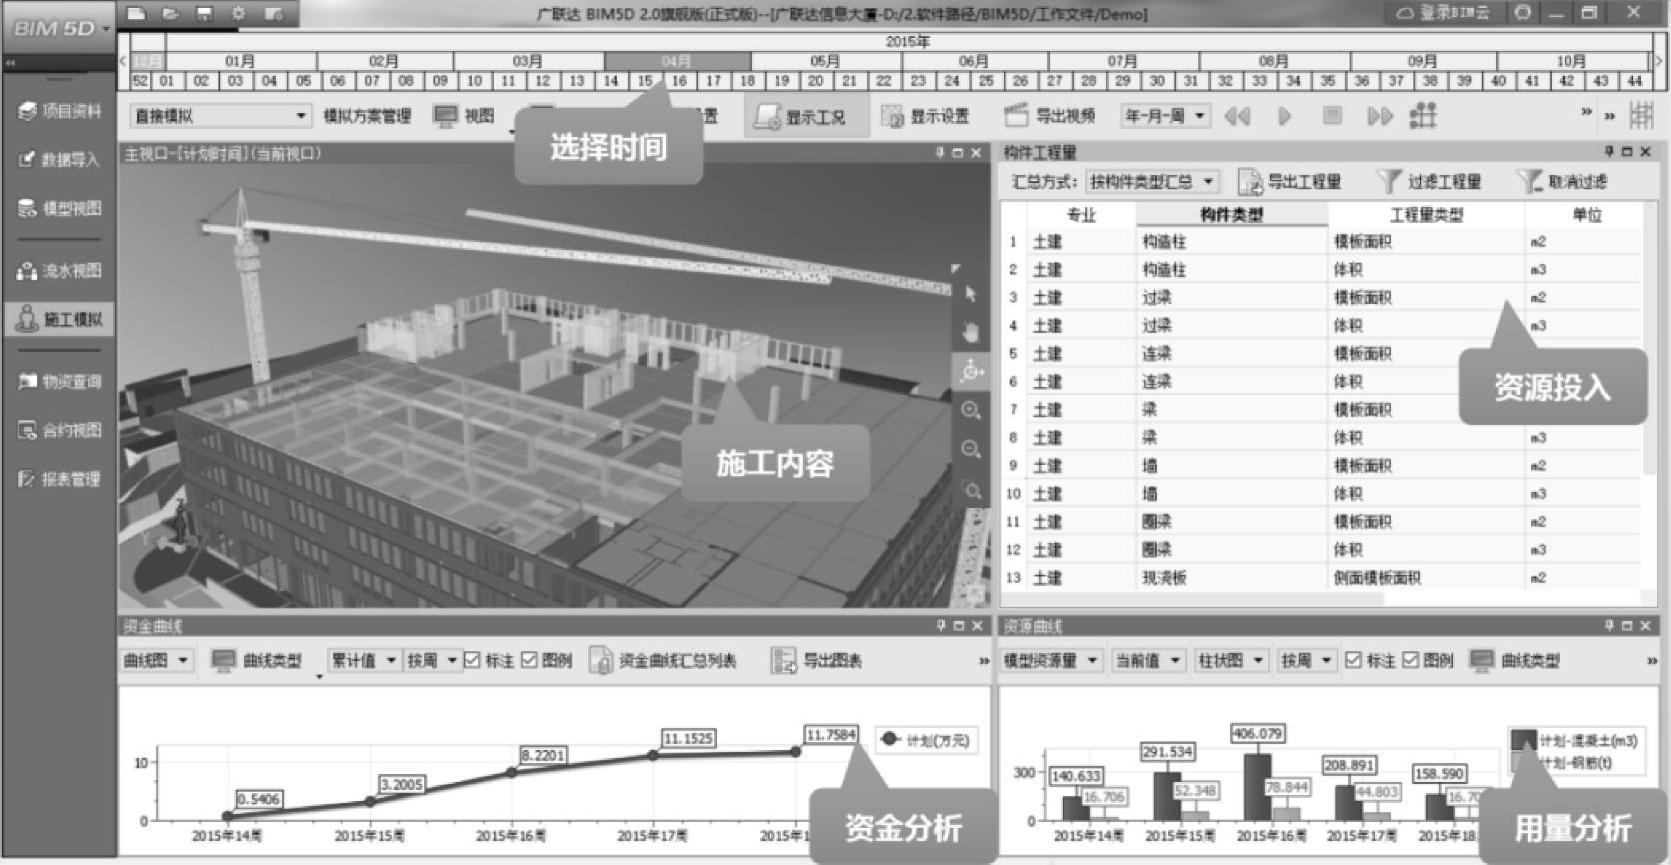Screen dimensions: 1671x865
Task: Activate the orbit rotate tool in the viewport
Action: tap(970, 371)
